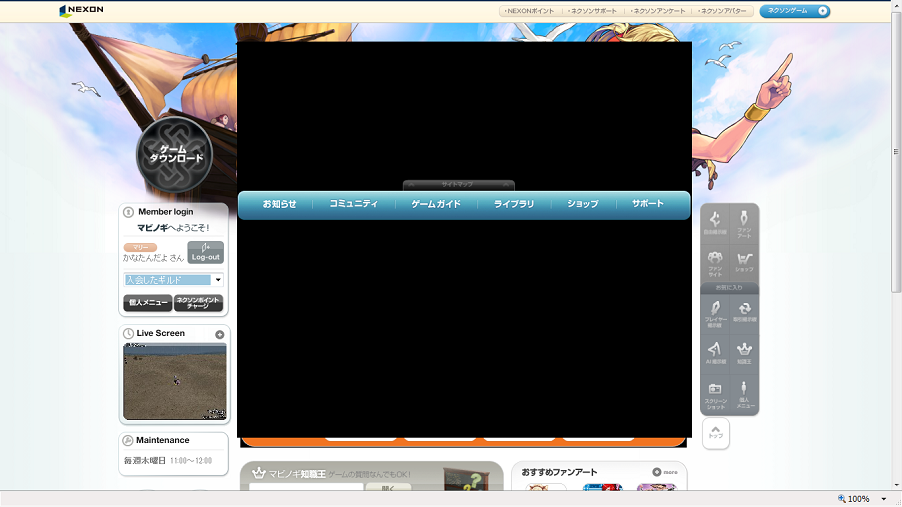Expand the 入会したギルド dropdown

(x=218, y=280)
